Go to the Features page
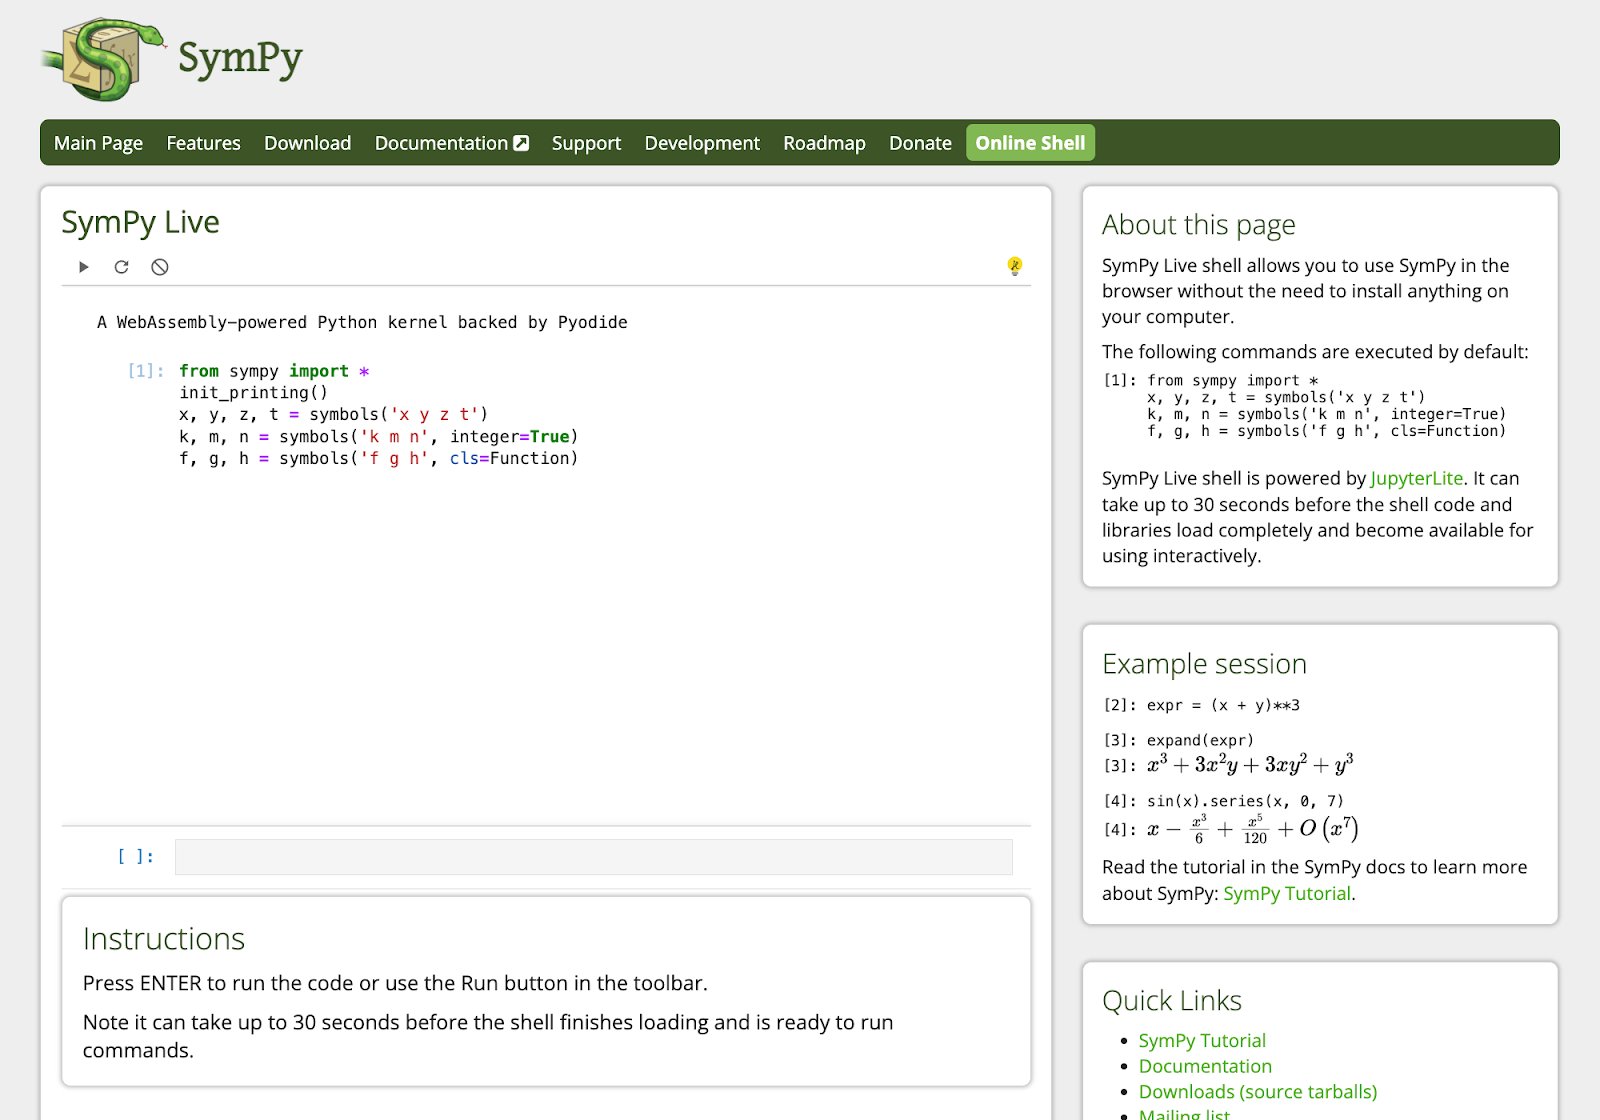The width and height of the screenshot is (1600, 1120). [x=203, y=143]
